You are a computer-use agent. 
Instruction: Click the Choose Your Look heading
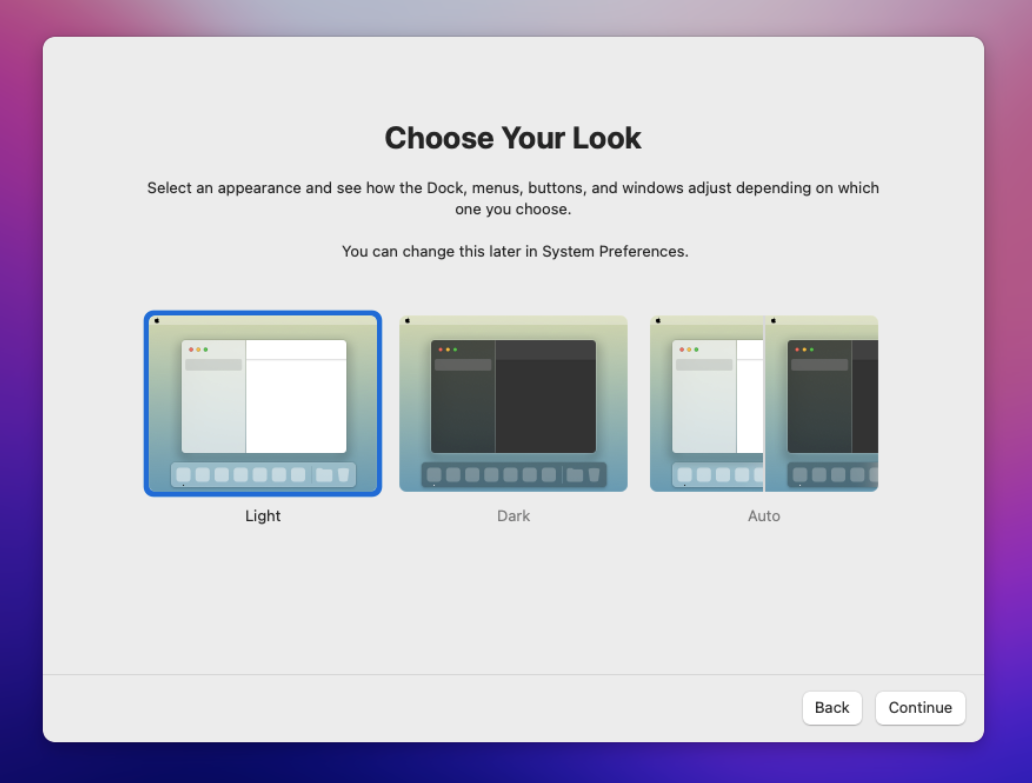(x=513, y=137)
